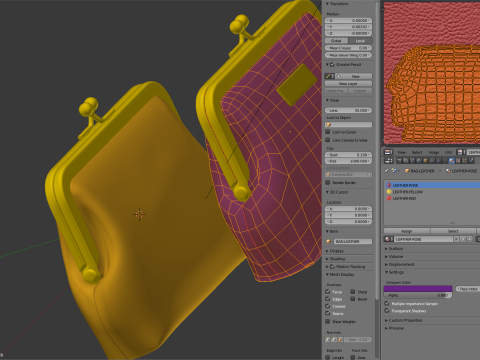Enable face normals display icon

click(x=340, y=339)
